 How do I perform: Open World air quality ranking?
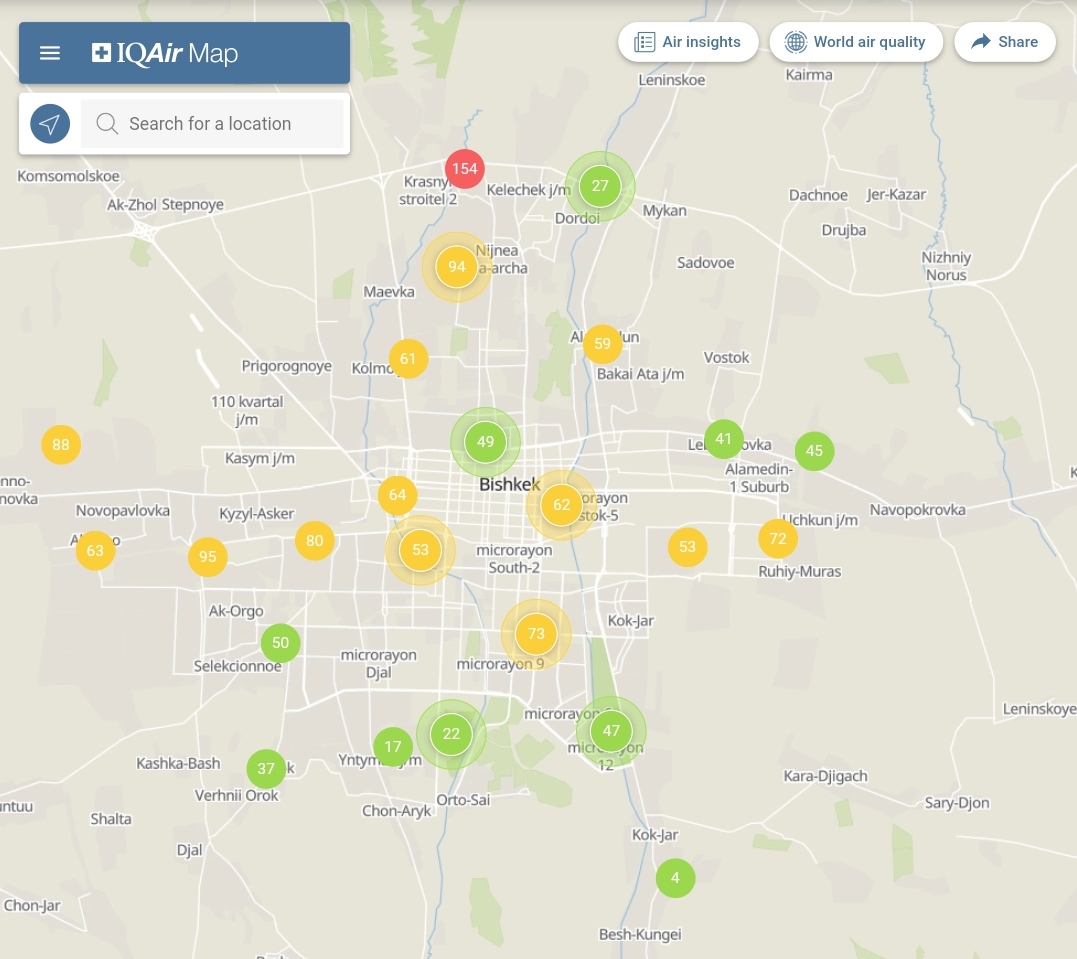tap(856, 42)
